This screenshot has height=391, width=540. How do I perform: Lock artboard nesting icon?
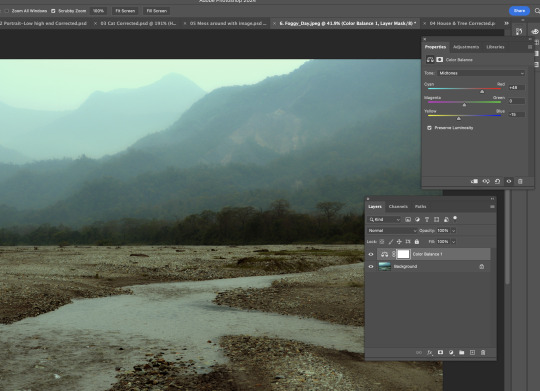tap(408, 241)
